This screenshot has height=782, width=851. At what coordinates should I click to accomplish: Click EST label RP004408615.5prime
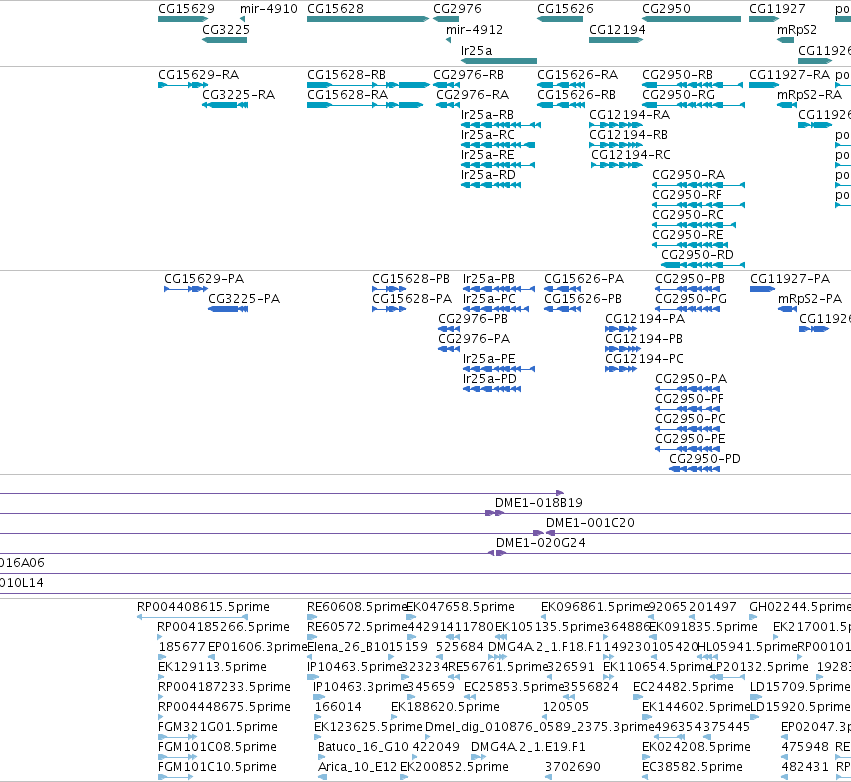(x=203, y=607)
